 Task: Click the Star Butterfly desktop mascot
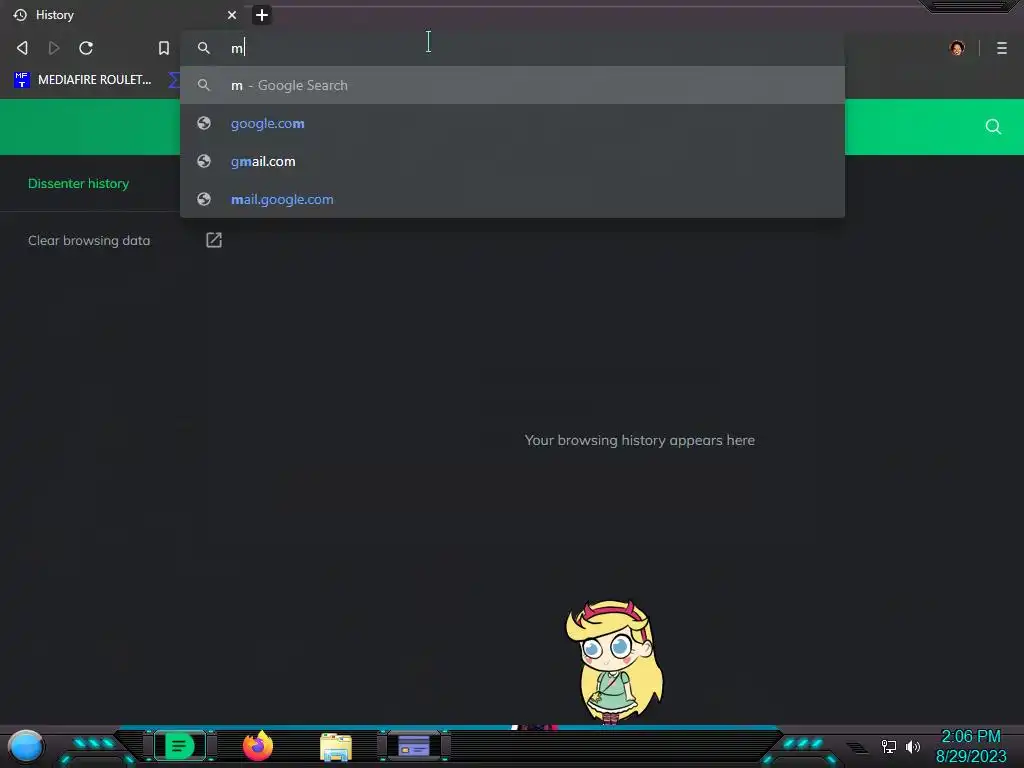[x=614, y=661]
